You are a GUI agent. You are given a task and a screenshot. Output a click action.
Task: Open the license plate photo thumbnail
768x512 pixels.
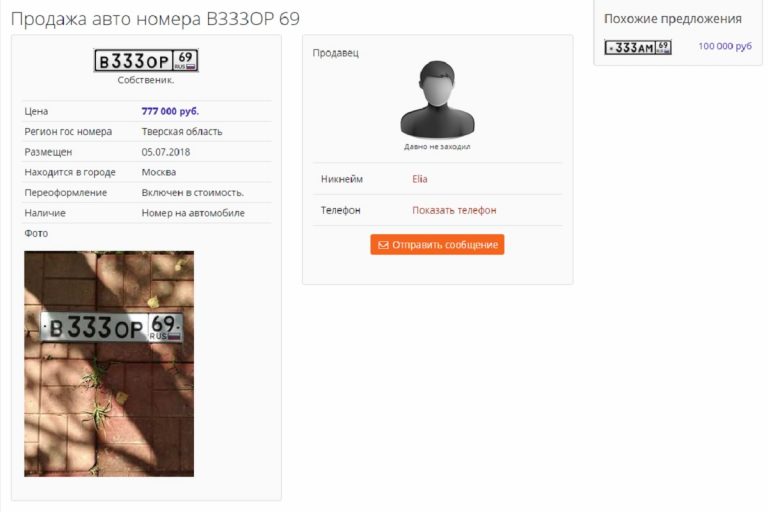tap(109, 364)
